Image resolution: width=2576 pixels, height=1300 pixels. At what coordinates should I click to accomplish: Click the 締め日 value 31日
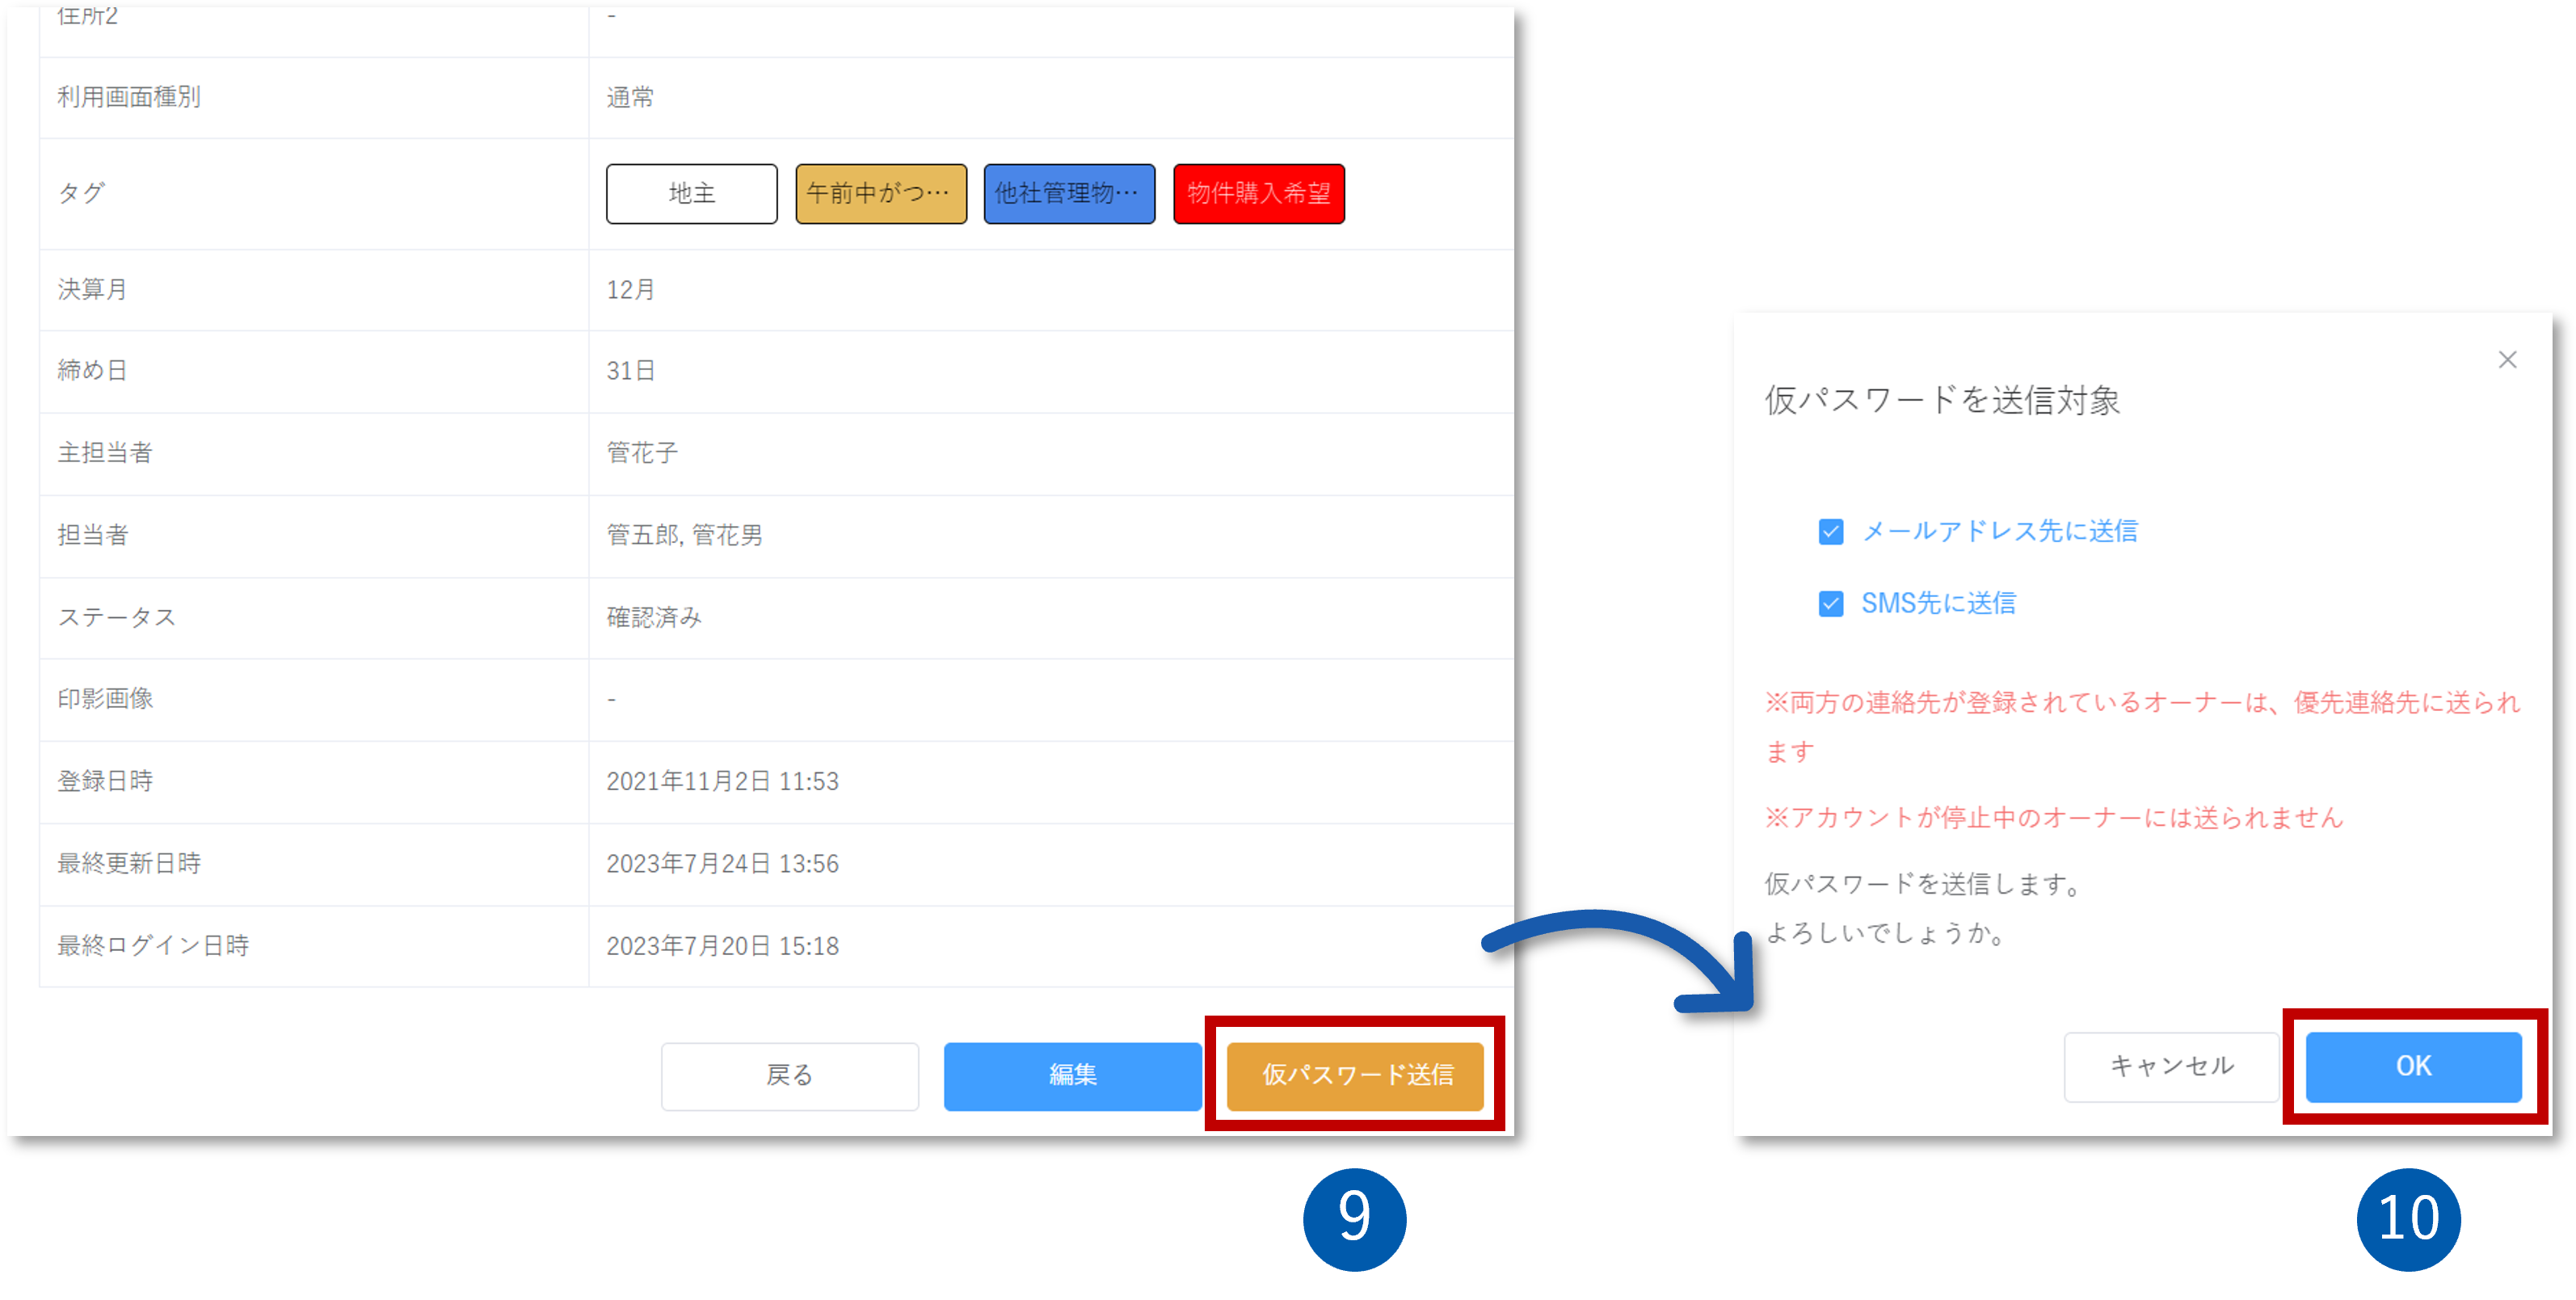tap(629, 370)
